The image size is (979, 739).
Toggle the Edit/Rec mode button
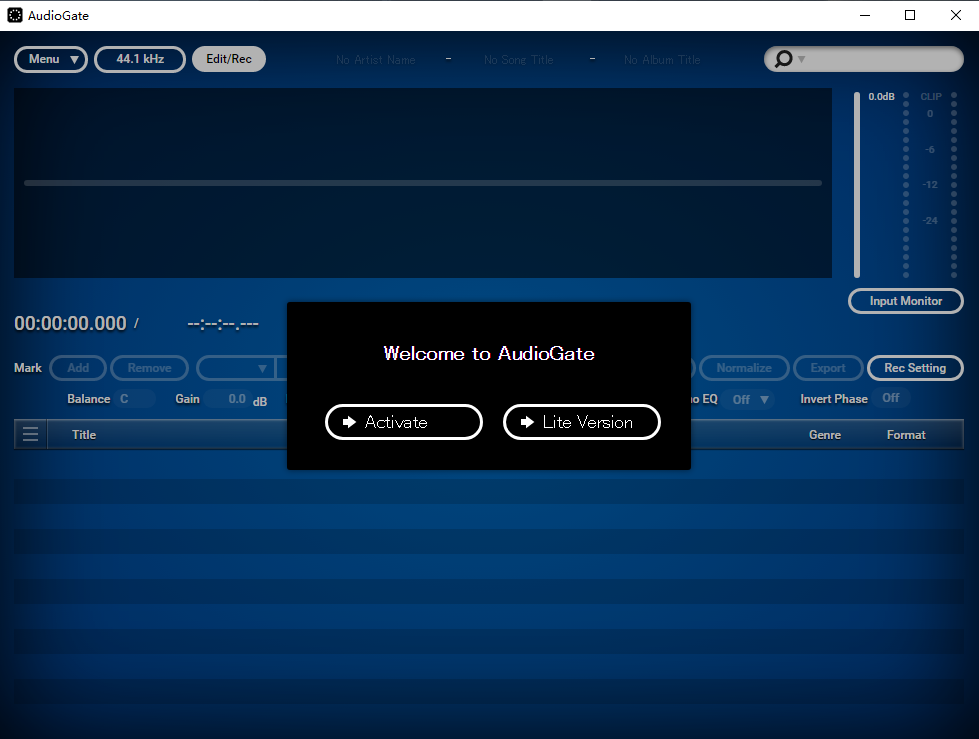[x=229, y=59]
